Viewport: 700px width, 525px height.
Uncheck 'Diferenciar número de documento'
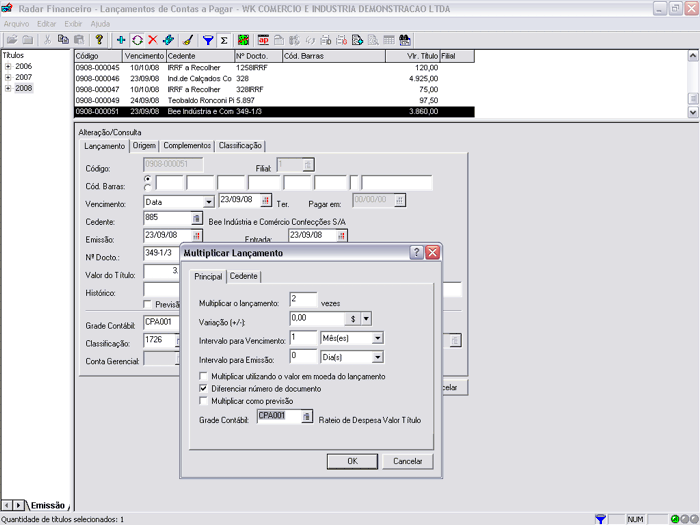tap(204, 388)
